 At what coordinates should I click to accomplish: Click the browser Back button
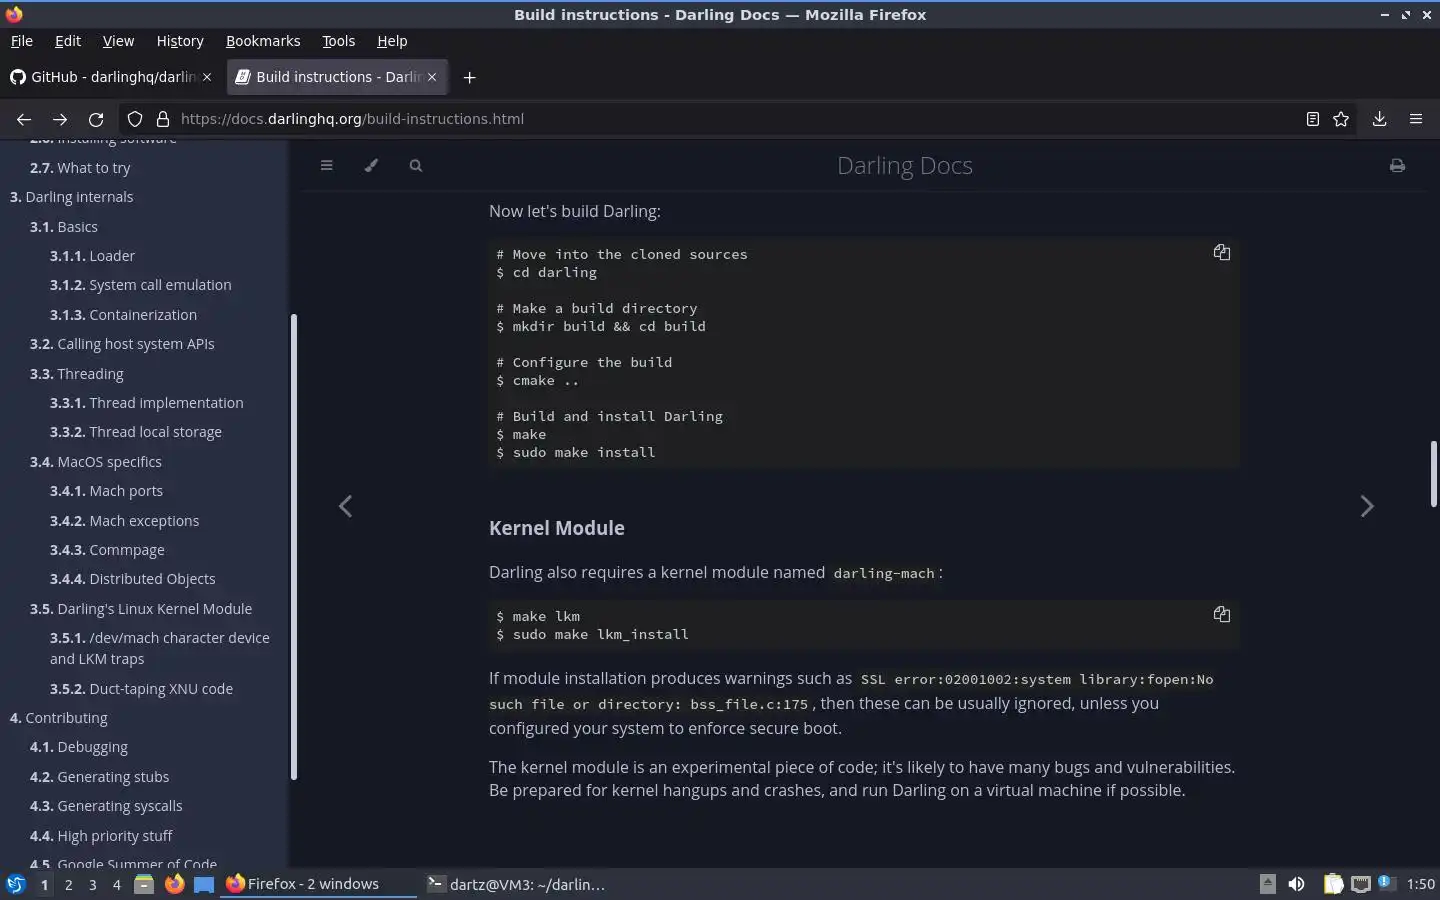(x=24, y=119)
